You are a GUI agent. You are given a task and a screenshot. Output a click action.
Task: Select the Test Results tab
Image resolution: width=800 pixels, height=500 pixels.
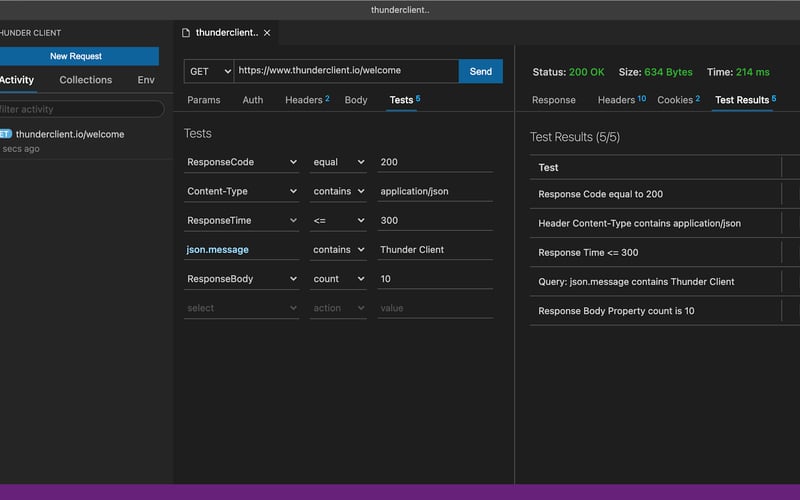pos(745,100)
